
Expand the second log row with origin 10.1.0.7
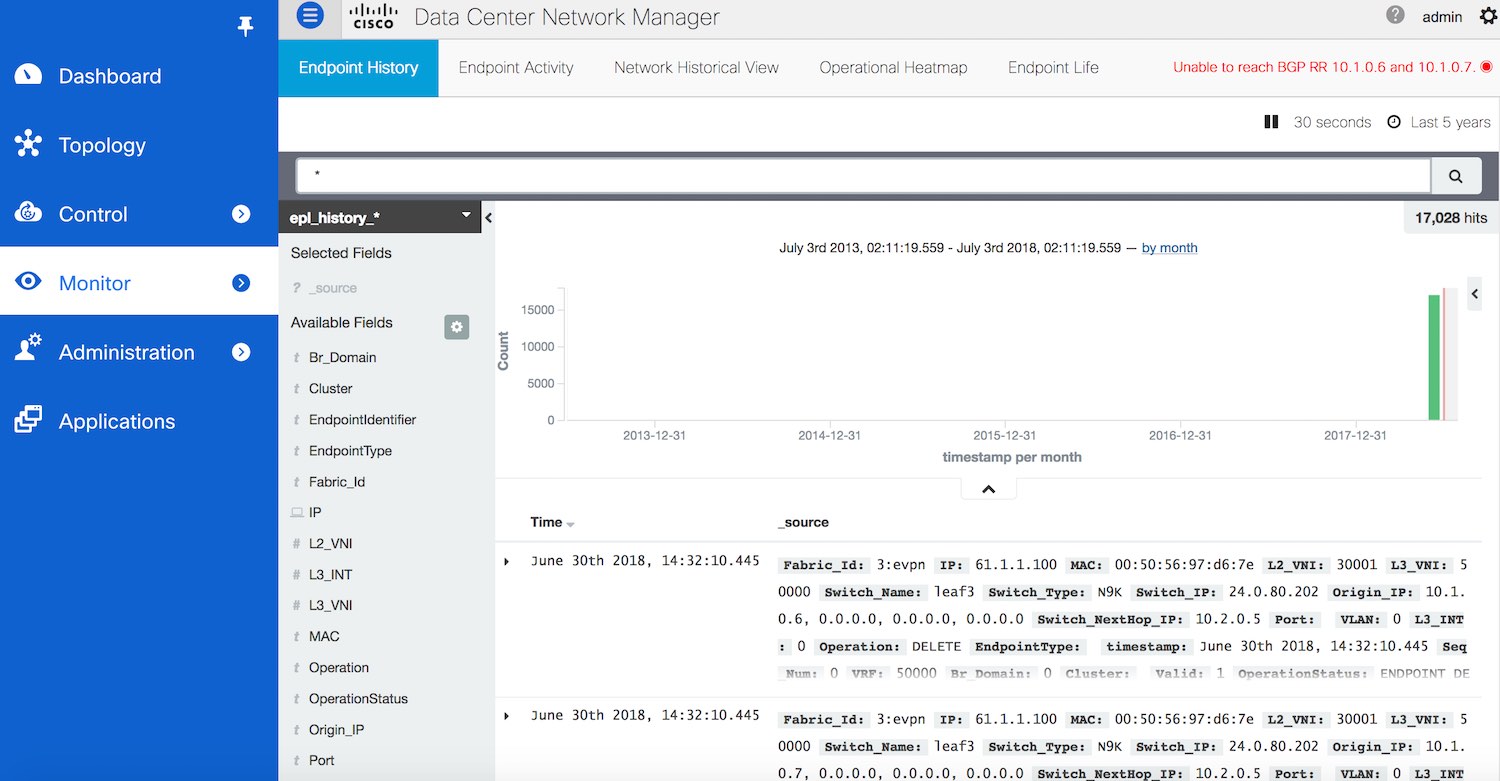point(507,715)
